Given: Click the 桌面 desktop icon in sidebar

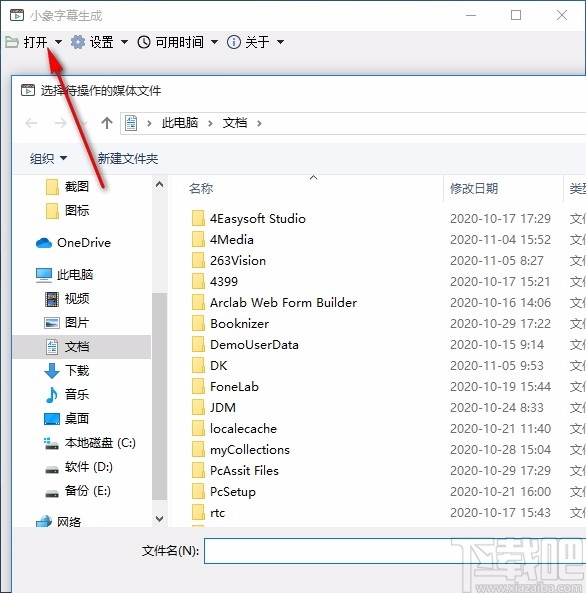Looking at the screenshot, I should point(52,419).
